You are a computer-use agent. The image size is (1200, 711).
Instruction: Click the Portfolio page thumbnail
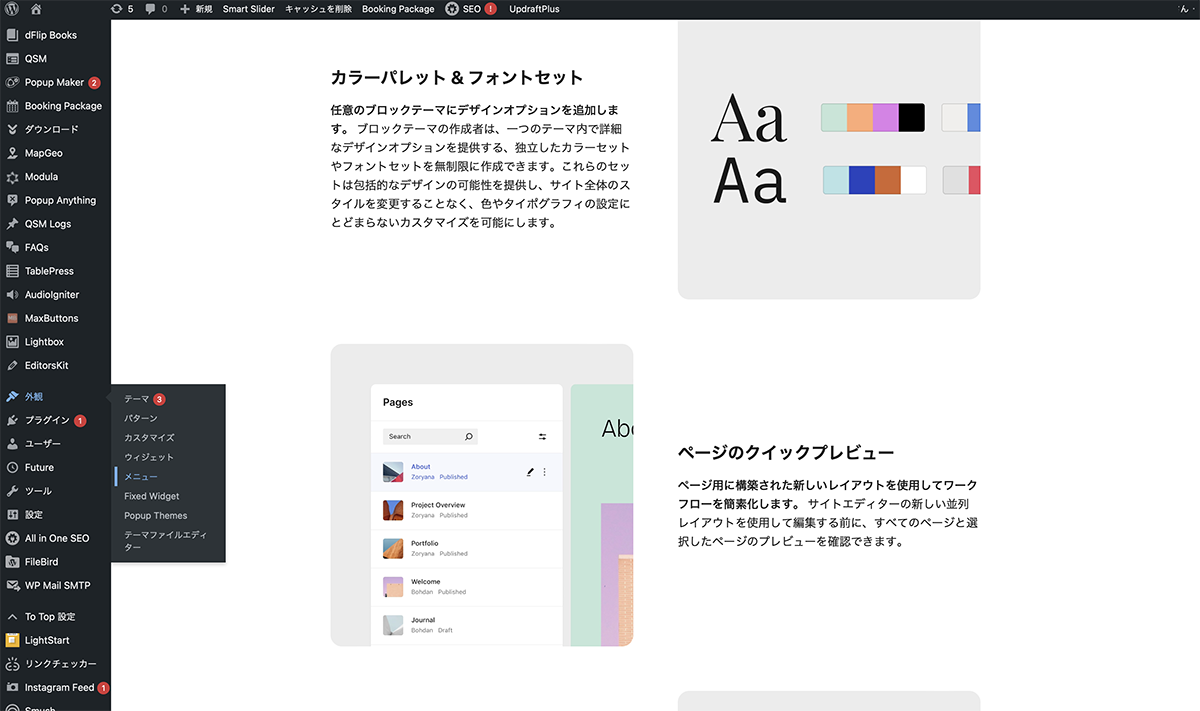393,549
